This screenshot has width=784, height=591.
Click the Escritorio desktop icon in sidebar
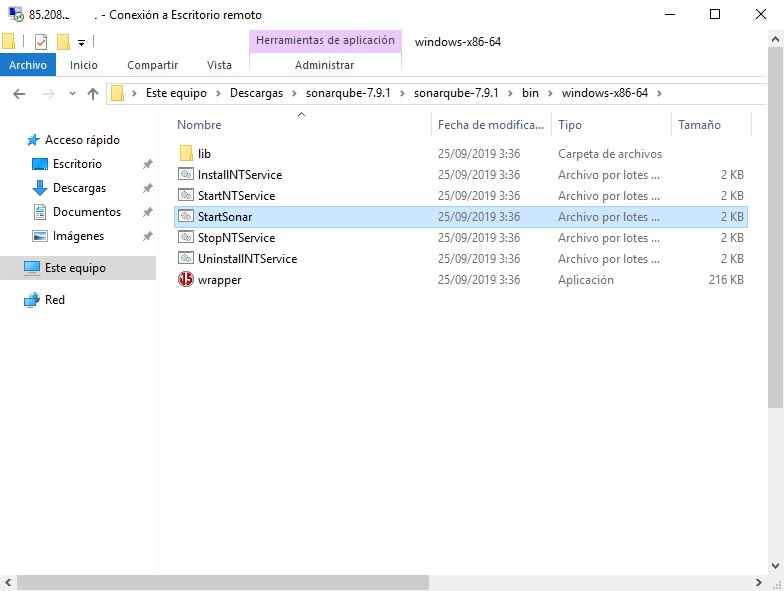click(40, 164)
